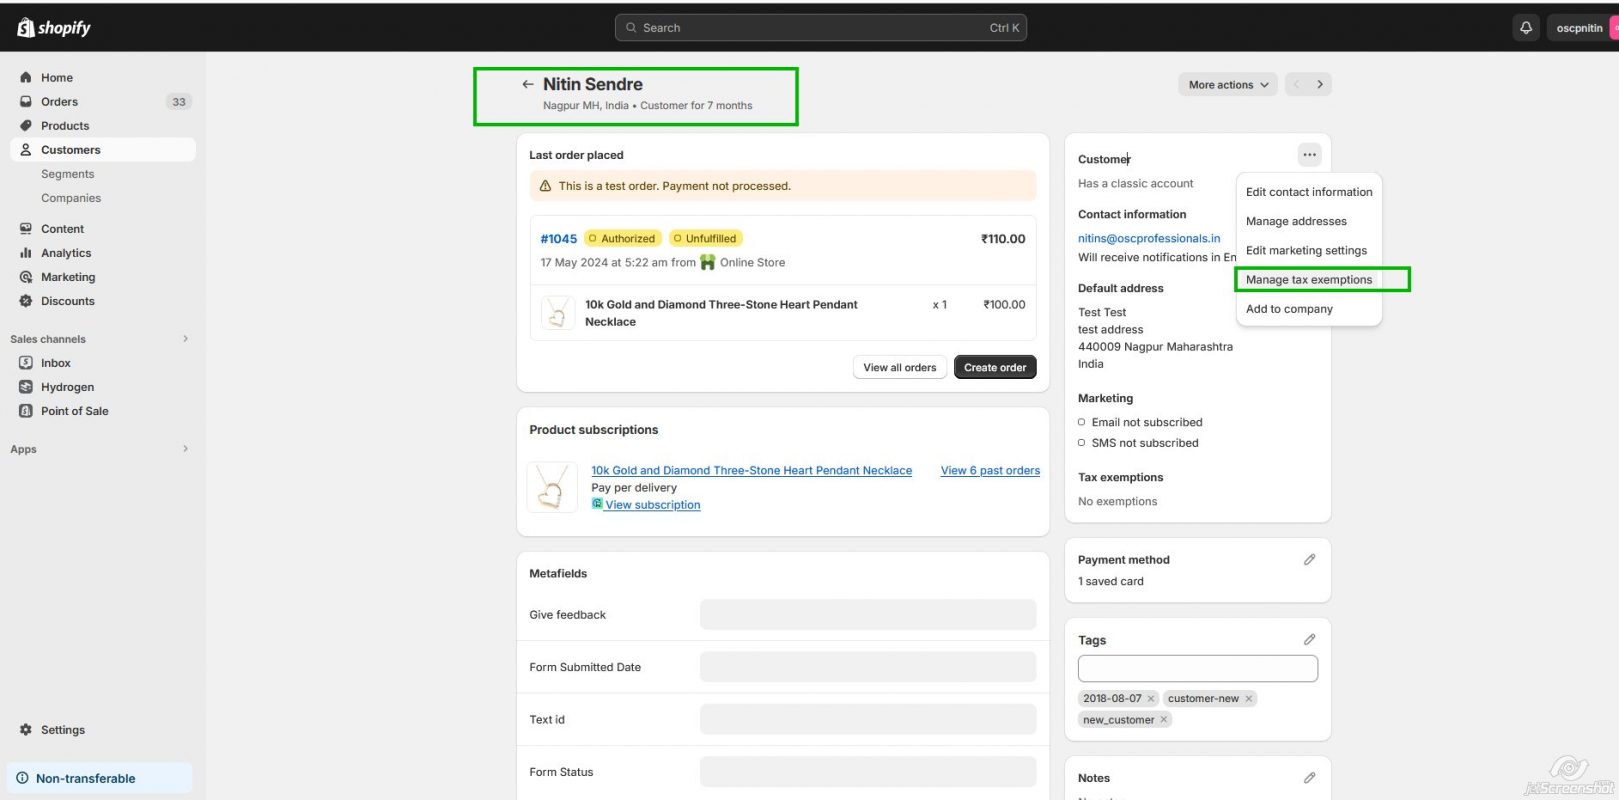Image resolution: width=1619 pixels, height=800 pixels.
Task: Edit Notes using the pencil icon
Action: [1309, 778]
